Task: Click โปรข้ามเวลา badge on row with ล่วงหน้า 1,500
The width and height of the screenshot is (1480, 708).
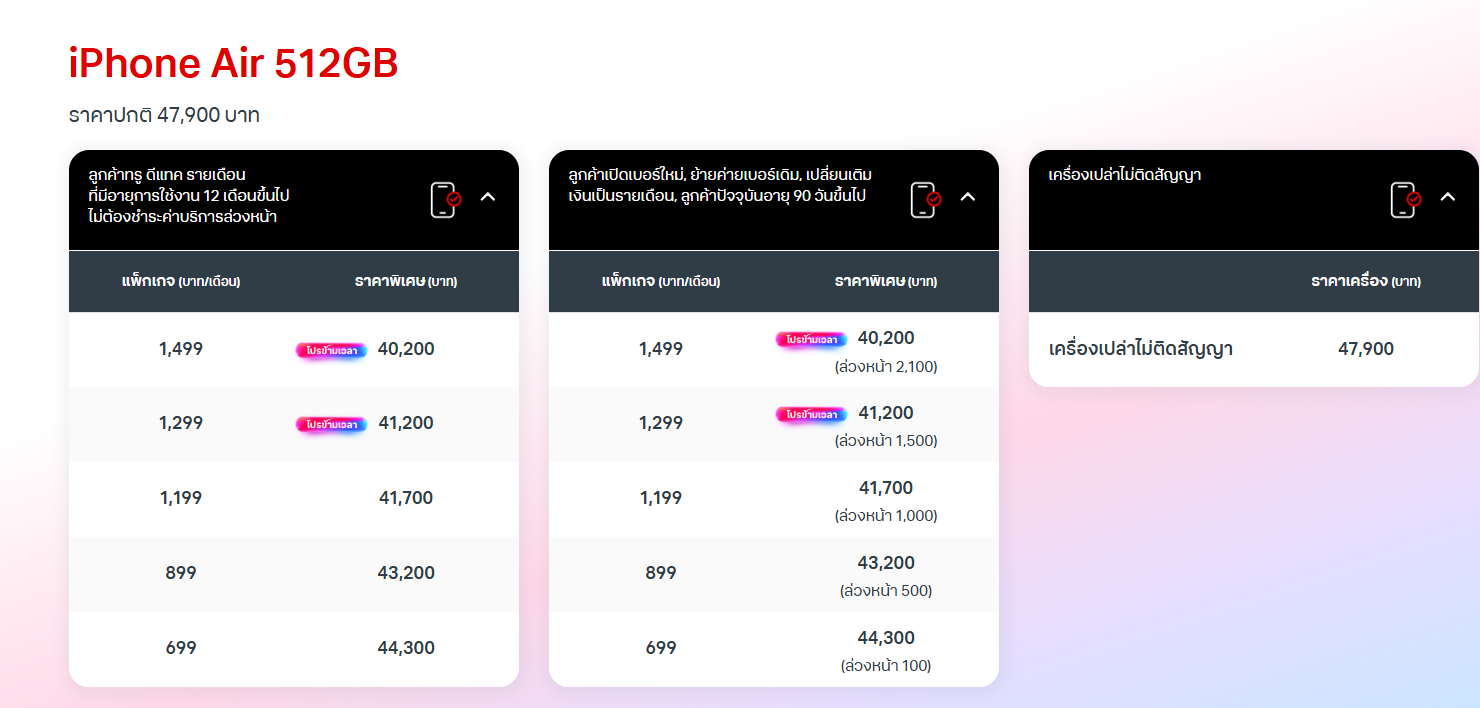Action: [x=811, y=414]
